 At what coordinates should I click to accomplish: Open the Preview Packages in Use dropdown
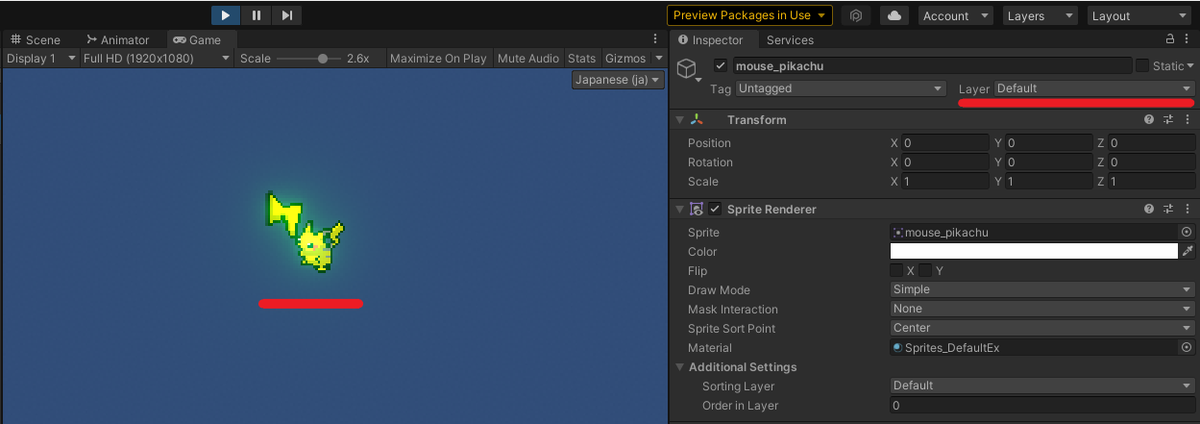[750, 15]
